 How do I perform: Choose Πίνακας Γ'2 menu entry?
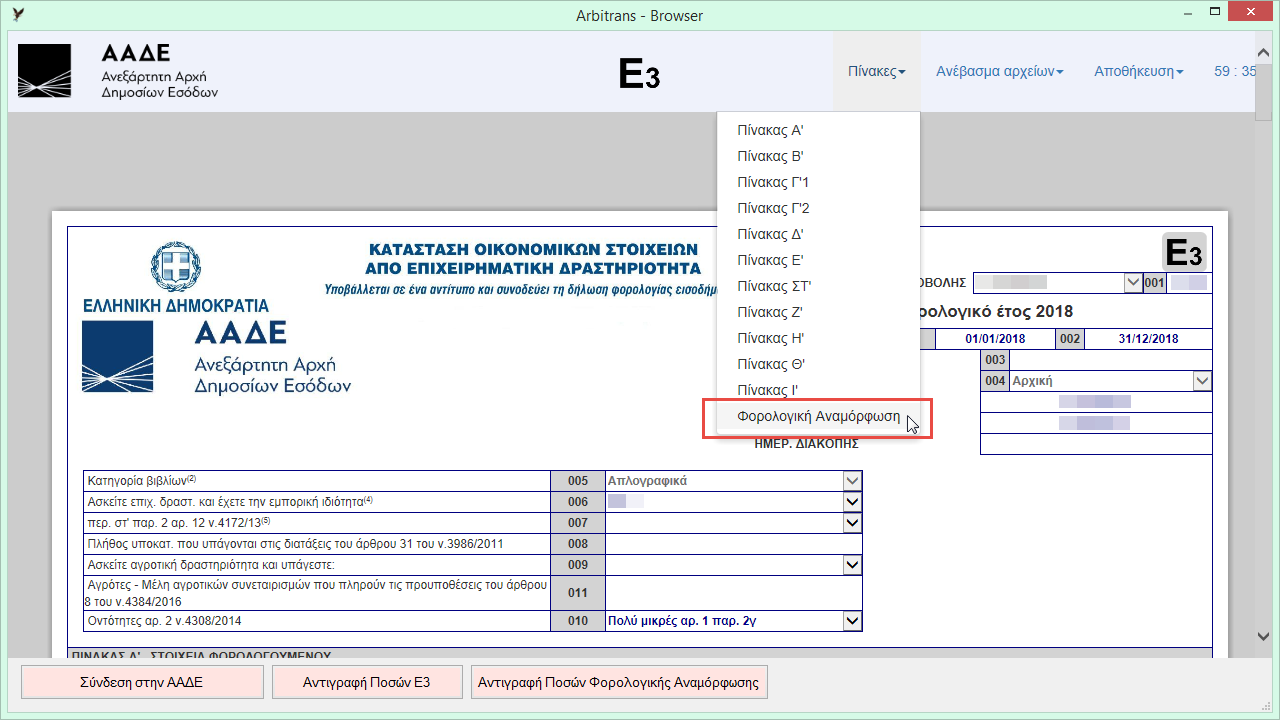[x=818, y=208]
